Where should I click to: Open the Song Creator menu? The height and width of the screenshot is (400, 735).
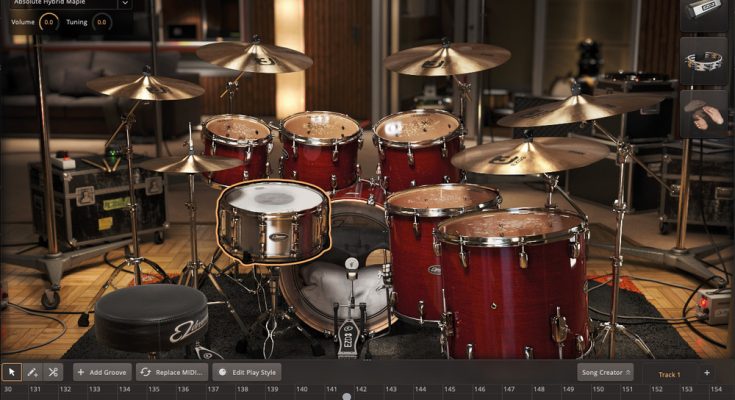605,372
